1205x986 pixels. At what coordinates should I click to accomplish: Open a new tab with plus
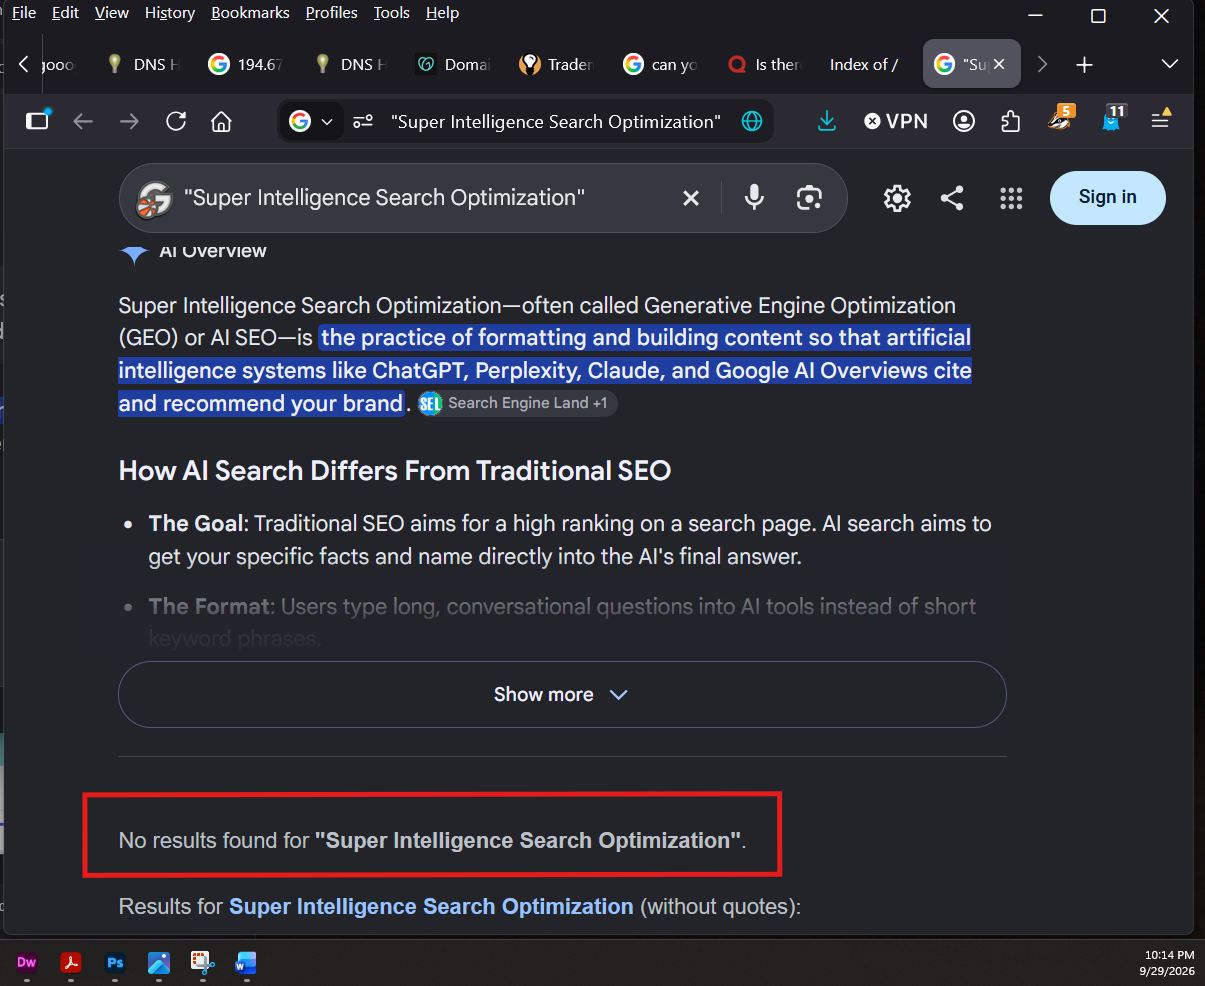pyautogui.click(x=1084, y=64)
